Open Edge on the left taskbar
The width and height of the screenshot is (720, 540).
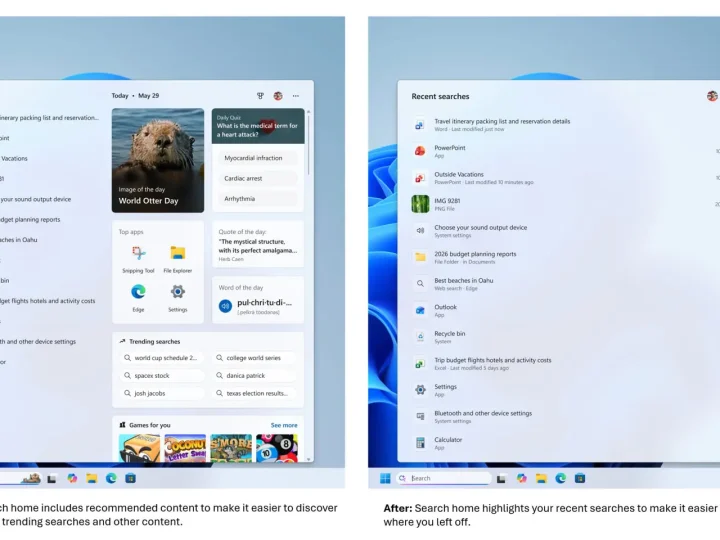[x=111, y=478]
